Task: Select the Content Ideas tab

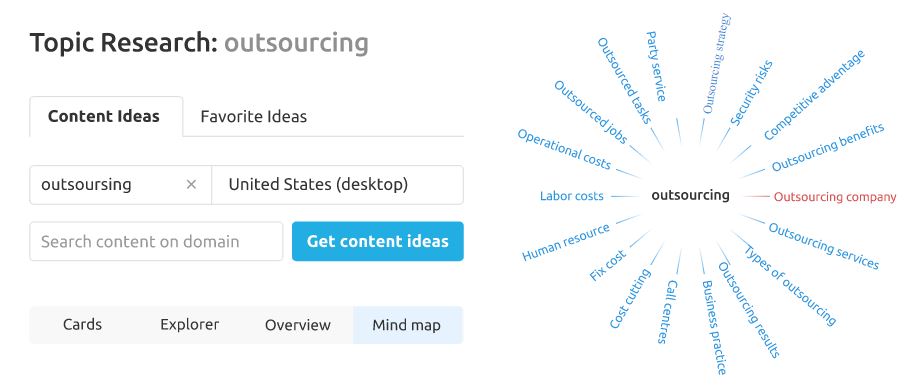Action: coord(104,117)
